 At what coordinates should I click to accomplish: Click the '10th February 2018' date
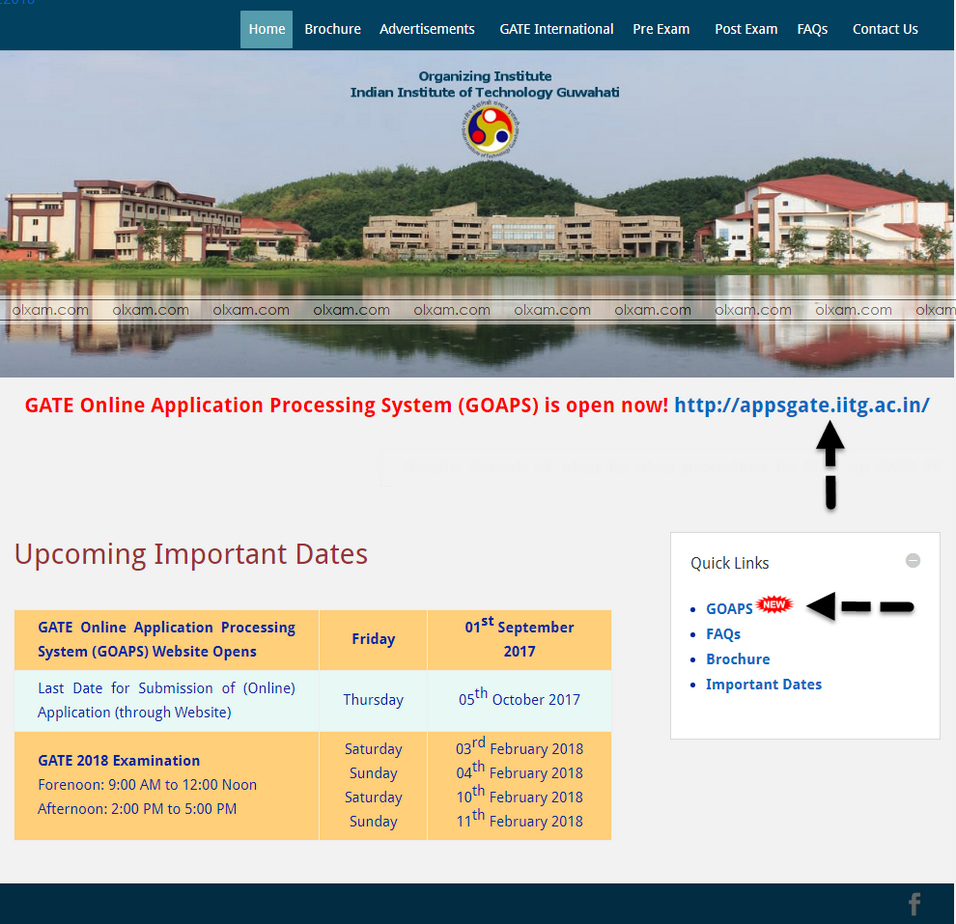pos(519,796)
